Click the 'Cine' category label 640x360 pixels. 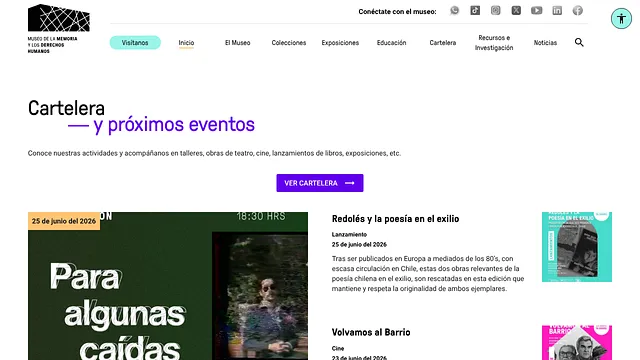coord(338,348)
